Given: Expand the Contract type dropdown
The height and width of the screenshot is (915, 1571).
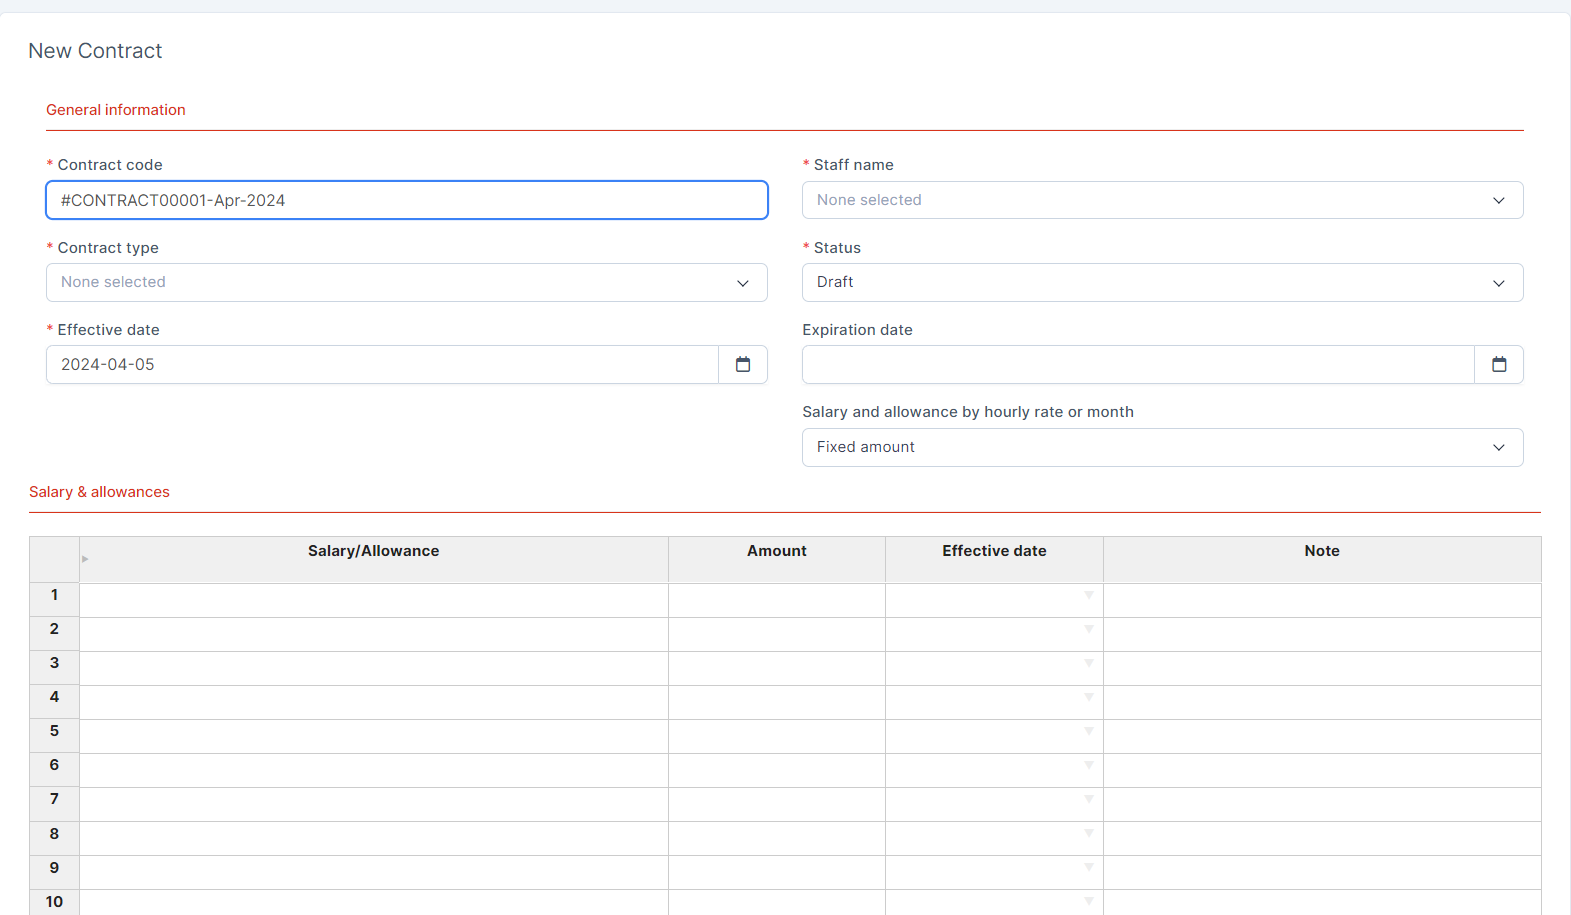Looking at the screenshot, I should coord(406,283).
